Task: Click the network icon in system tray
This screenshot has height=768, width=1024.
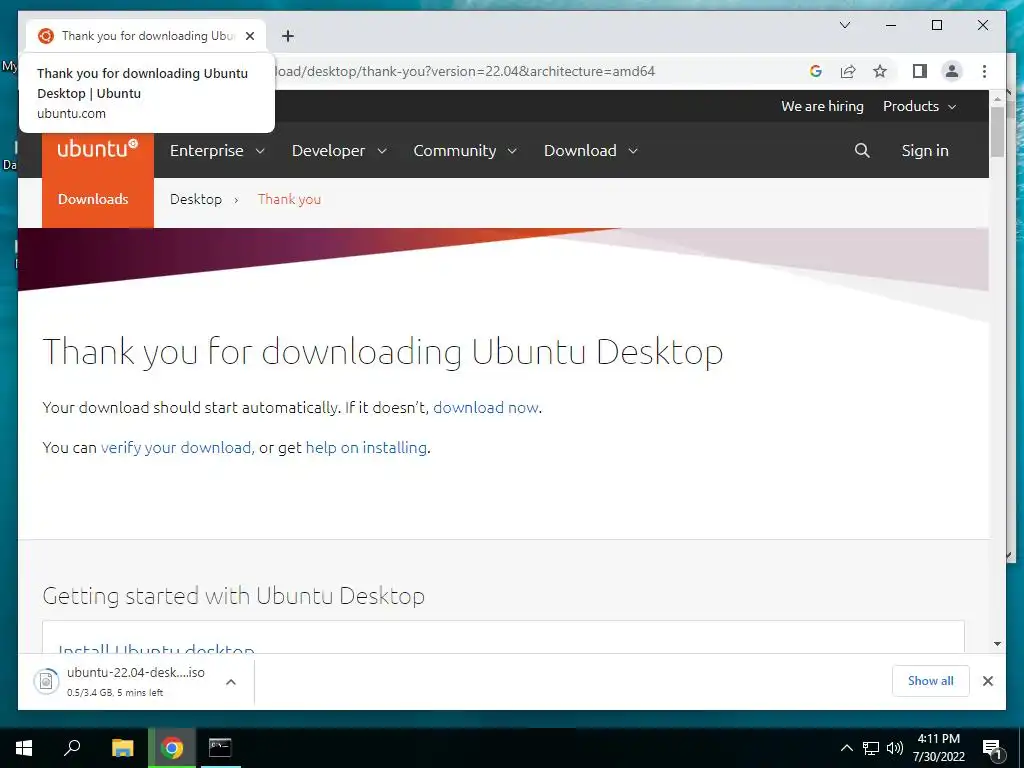Action: pyautogui.click(x=871, y=748)
